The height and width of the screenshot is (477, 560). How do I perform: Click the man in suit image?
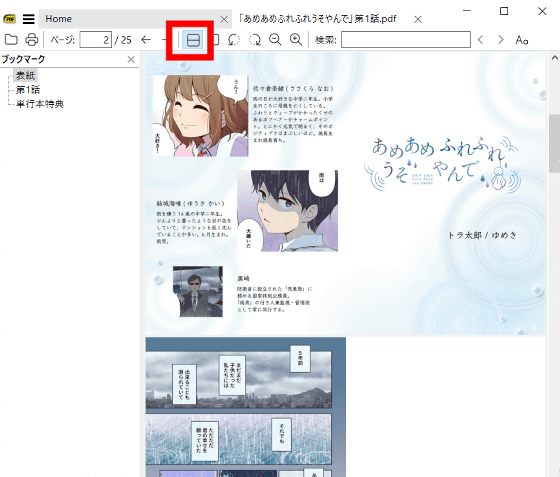[198, 291]
